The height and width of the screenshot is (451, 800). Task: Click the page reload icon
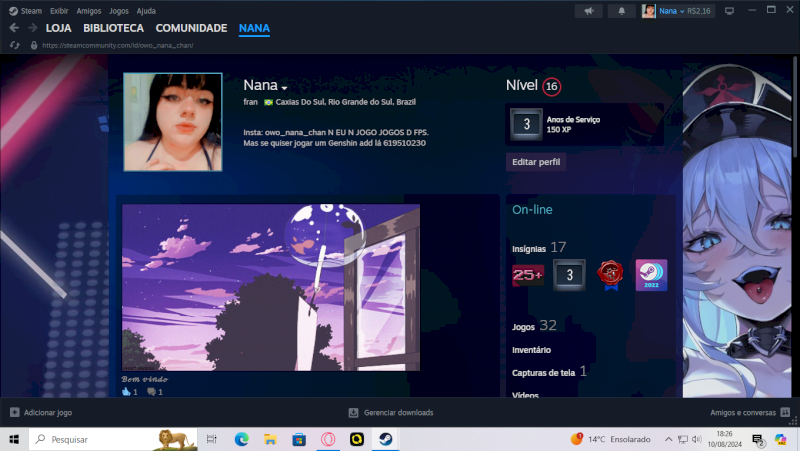tap(14, 45)
